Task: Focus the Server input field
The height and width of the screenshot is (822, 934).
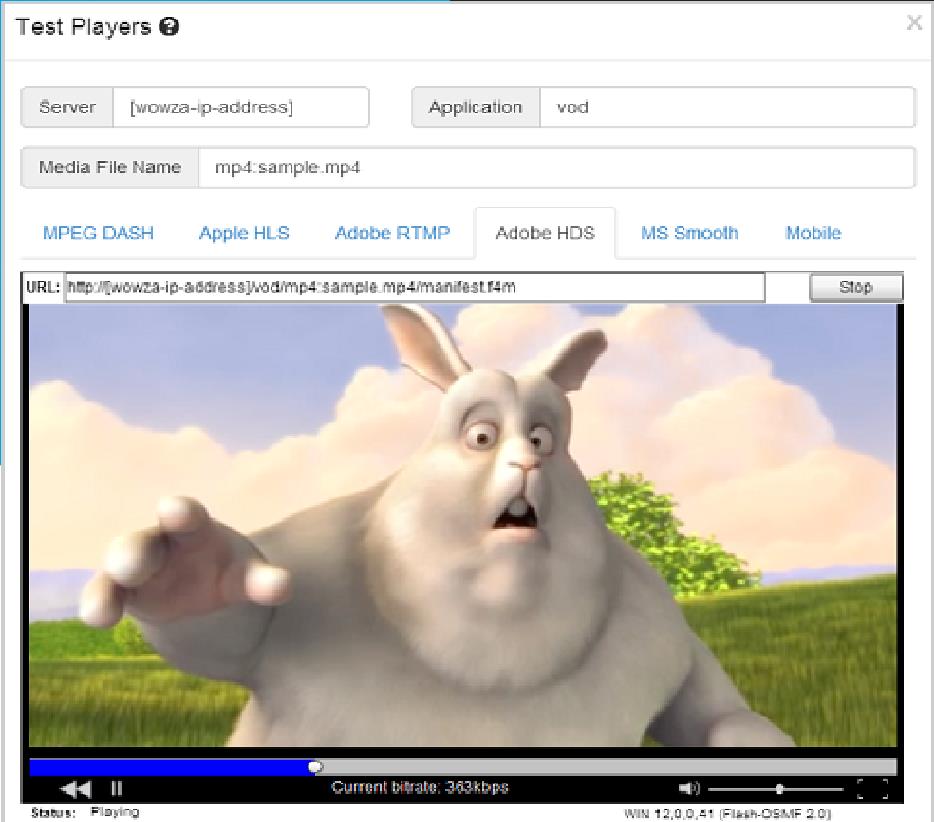Action: point(241,107)
